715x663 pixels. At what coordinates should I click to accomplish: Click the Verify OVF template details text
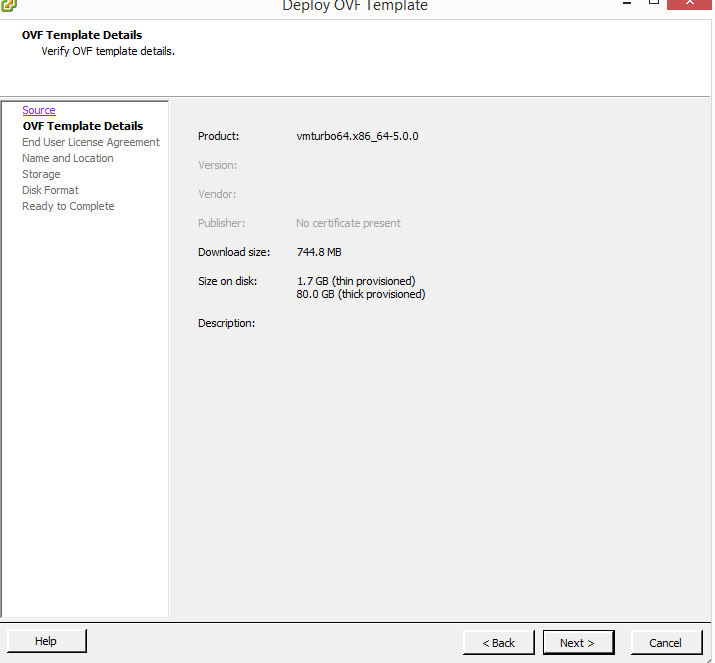point(108,51)
